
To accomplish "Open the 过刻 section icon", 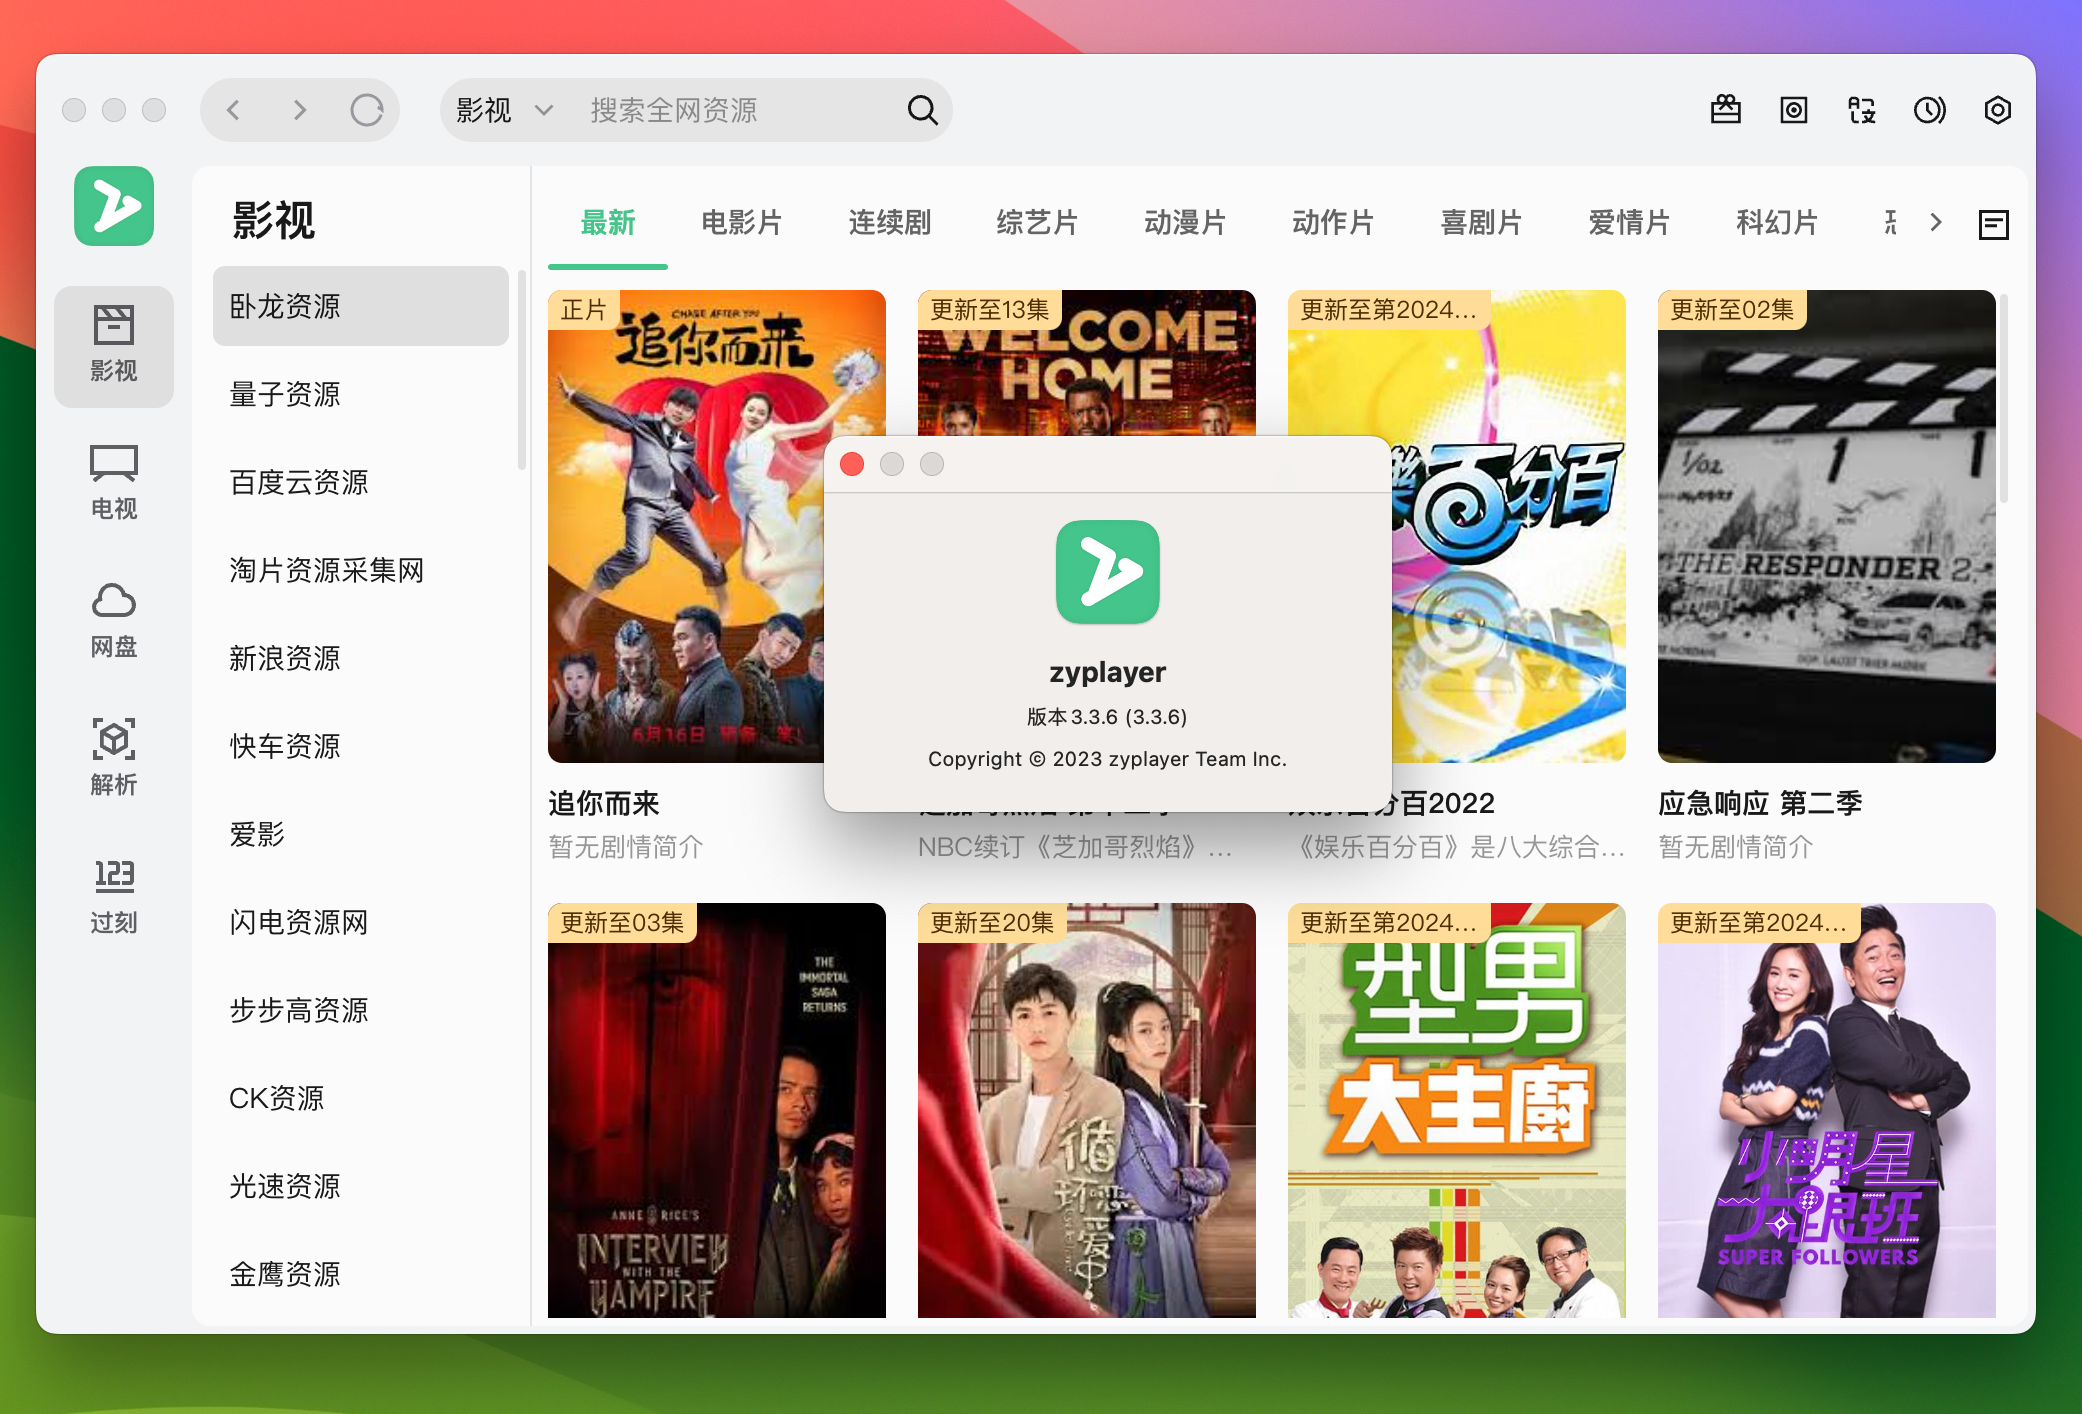I will (x=113, y=896).
